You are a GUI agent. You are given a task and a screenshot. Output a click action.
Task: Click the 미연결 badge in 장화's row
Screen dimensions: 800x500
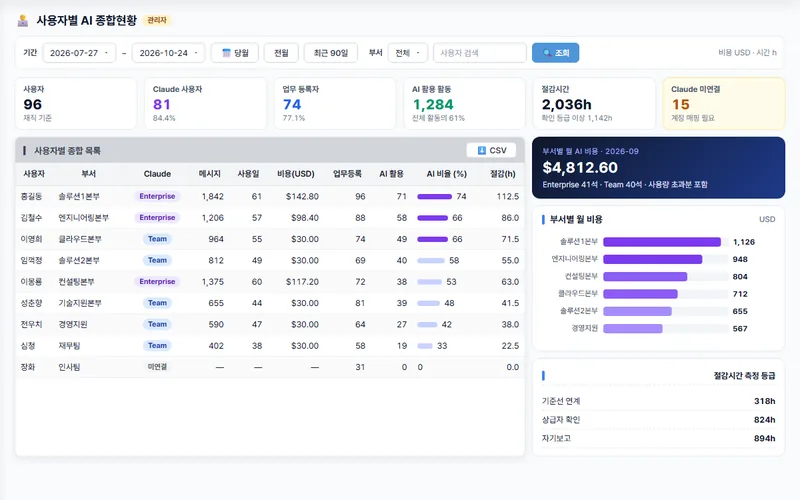157,367
